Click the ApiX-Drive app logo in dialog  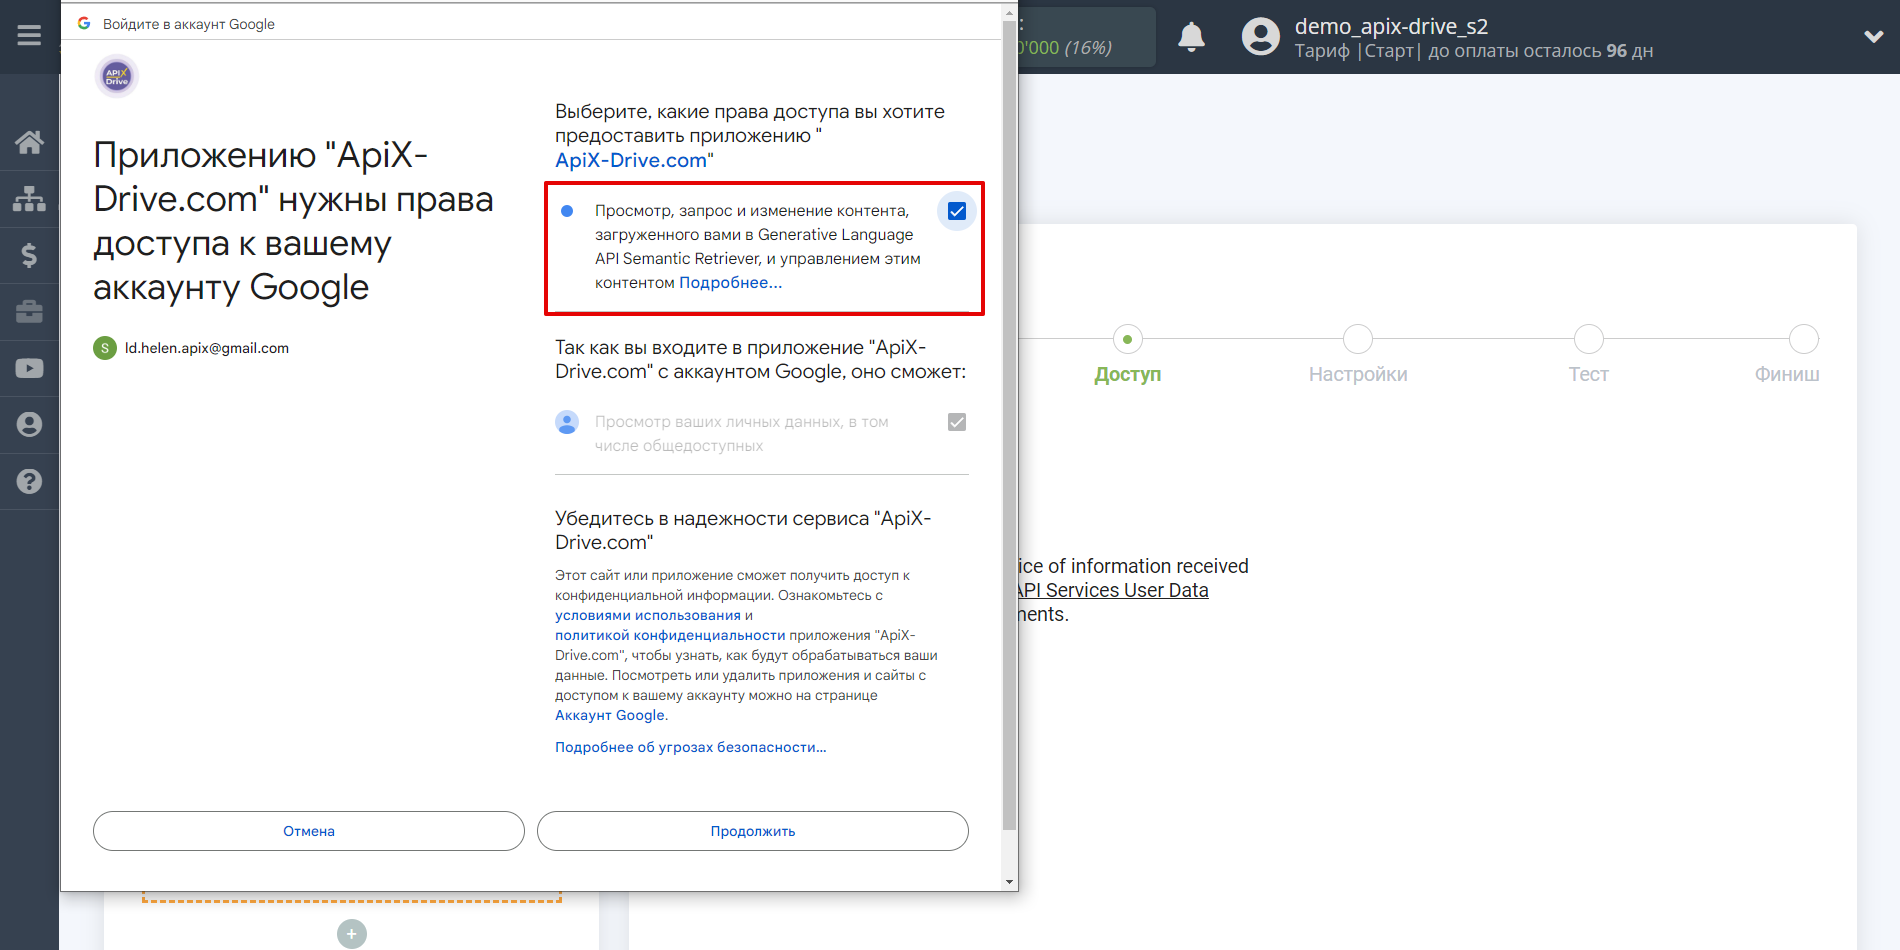[117, 76]
